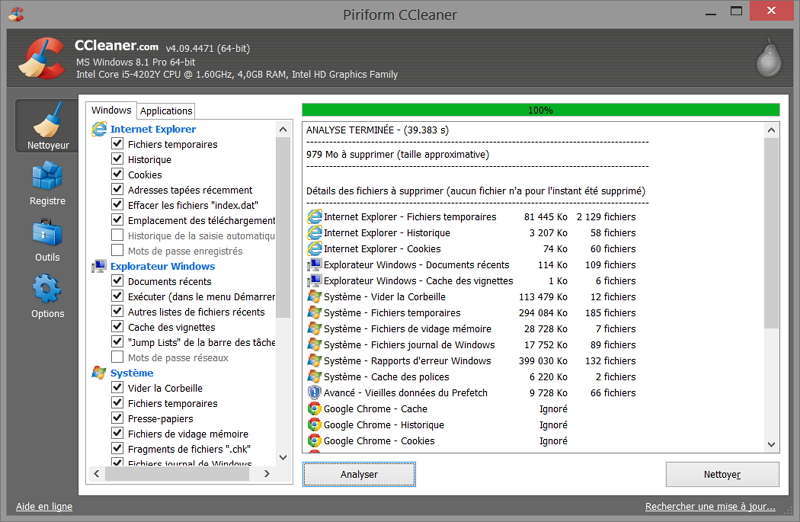
Task: Enable Historique de la saisie automatique
Action: 117,235
